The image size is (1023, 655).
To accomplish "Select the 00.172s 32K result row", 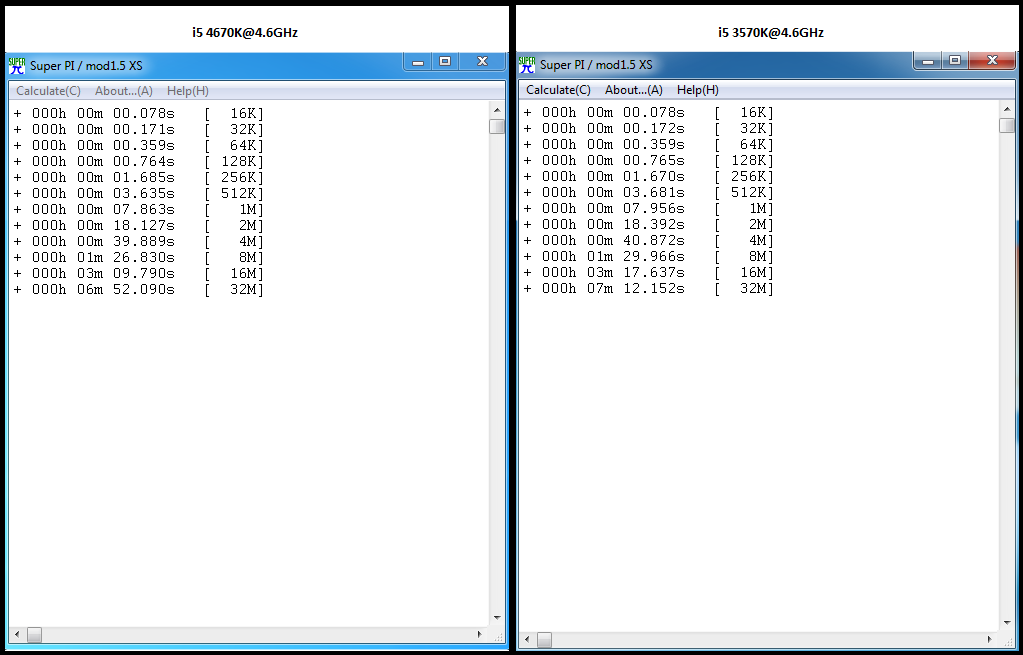I will [x=649, y=129].
